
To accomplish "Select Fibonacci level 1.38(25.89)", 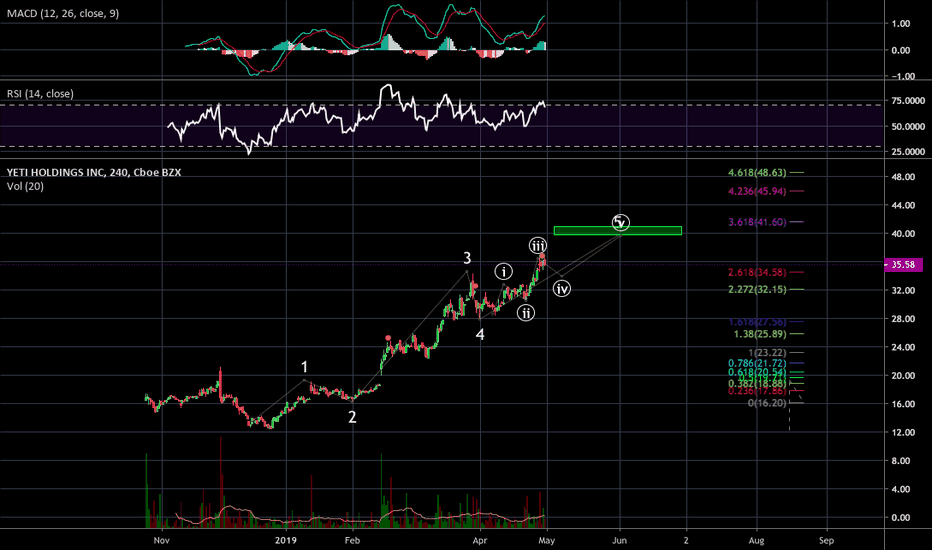I will pos(760,334).
